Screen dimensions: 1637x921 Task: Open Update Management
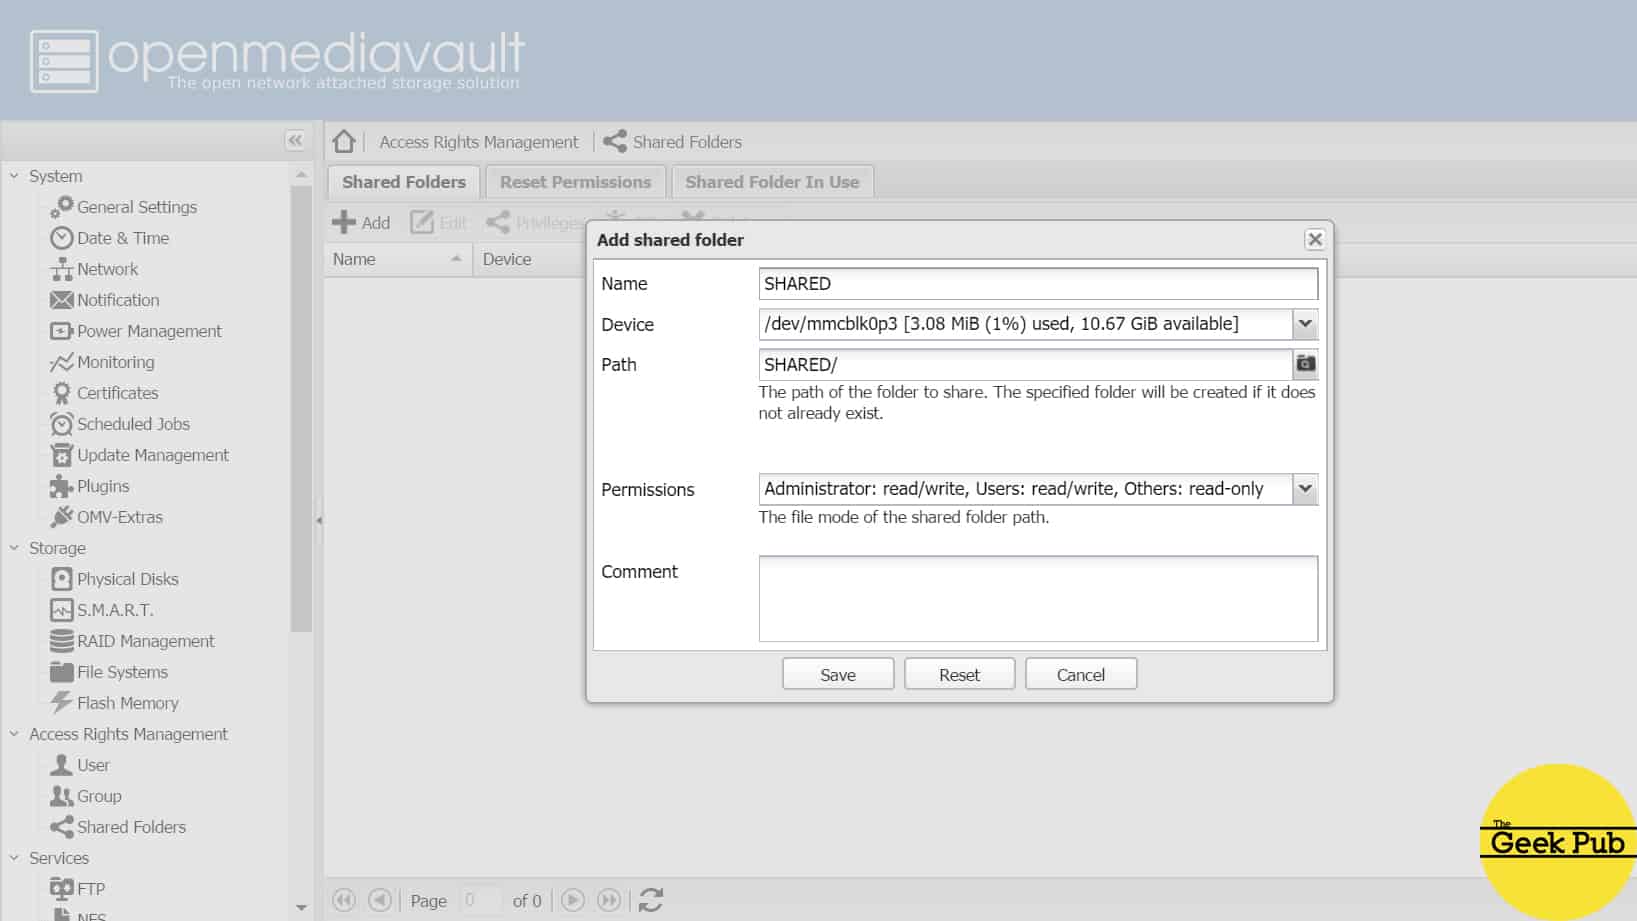[x=140, y=455]
